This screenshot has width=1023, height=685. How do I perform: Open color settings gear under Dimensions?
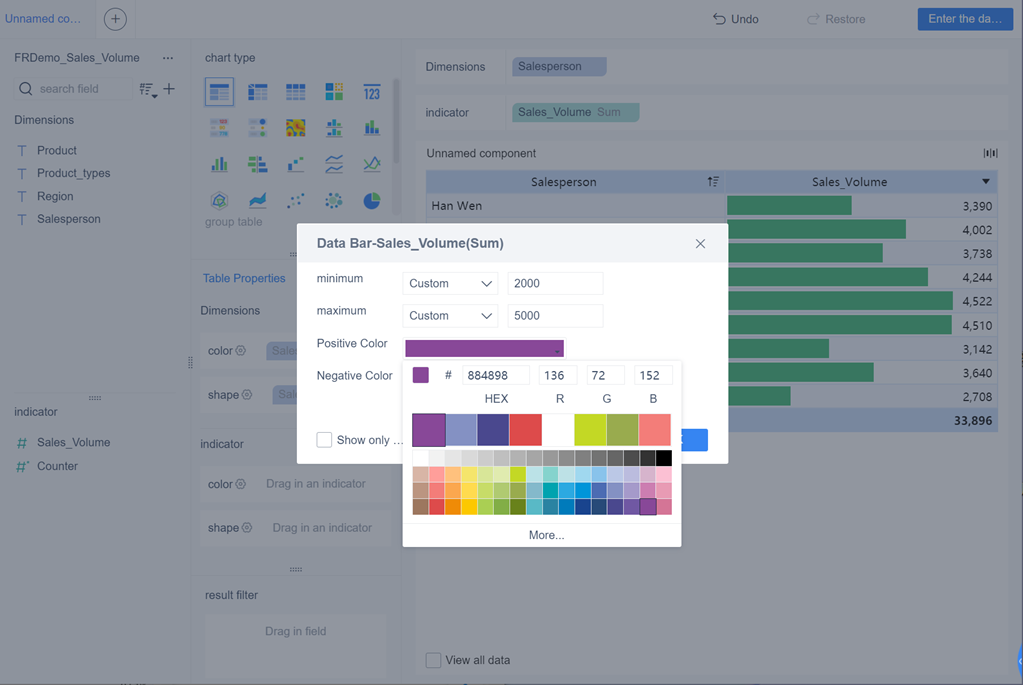(241, 350)
